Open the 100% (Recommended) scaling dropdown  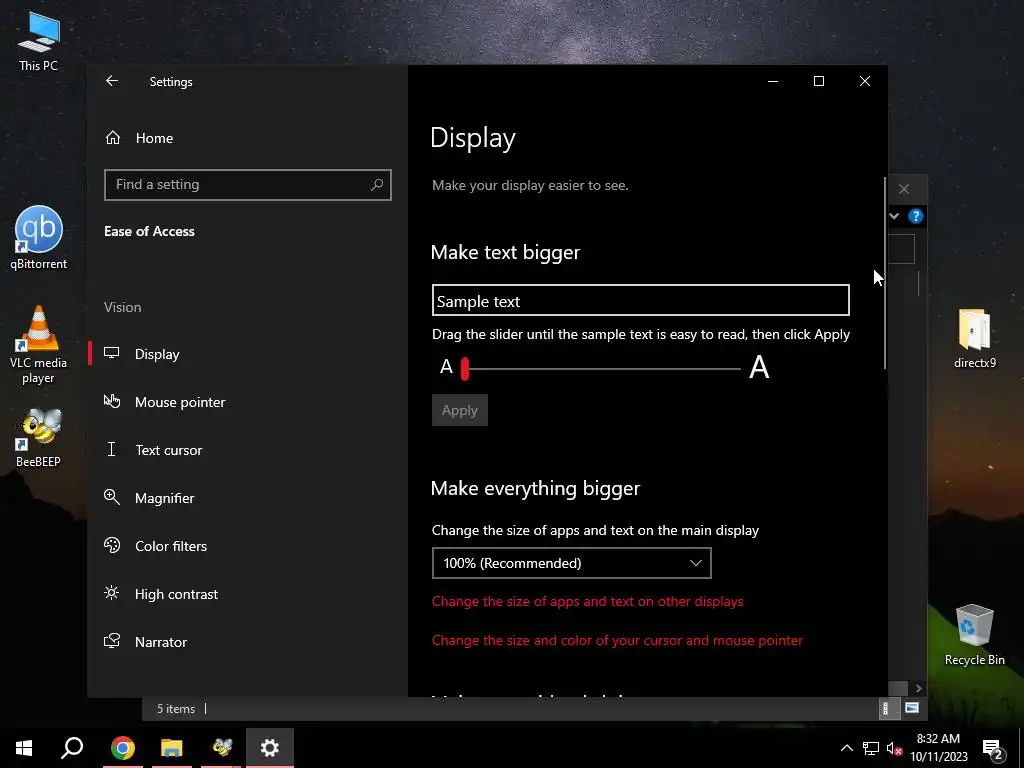click(x=571, y=563)
